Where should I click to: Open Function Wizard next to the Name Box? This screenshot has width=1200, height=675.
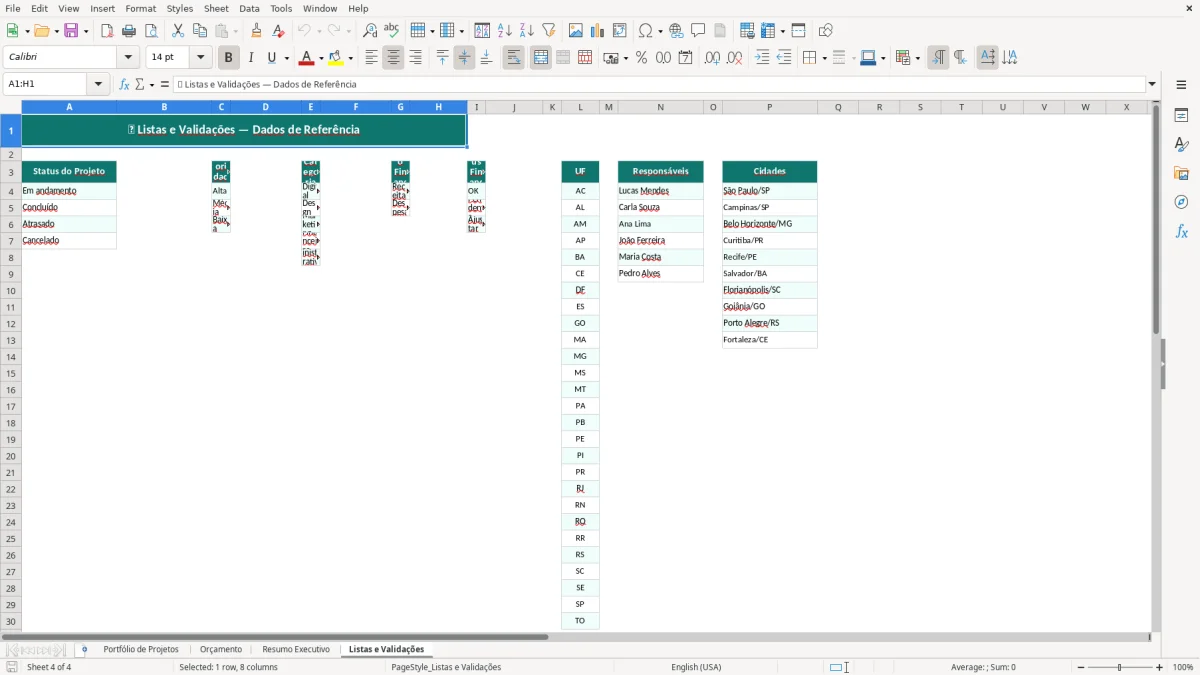pyautogui.click(x=125, y=84)
